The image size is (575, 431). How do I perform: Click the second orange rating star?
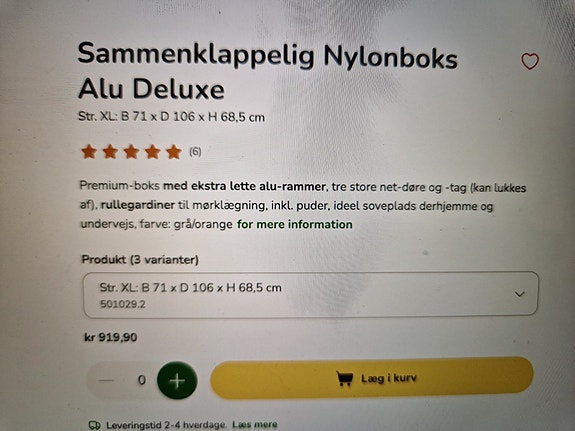click(110, 151)
